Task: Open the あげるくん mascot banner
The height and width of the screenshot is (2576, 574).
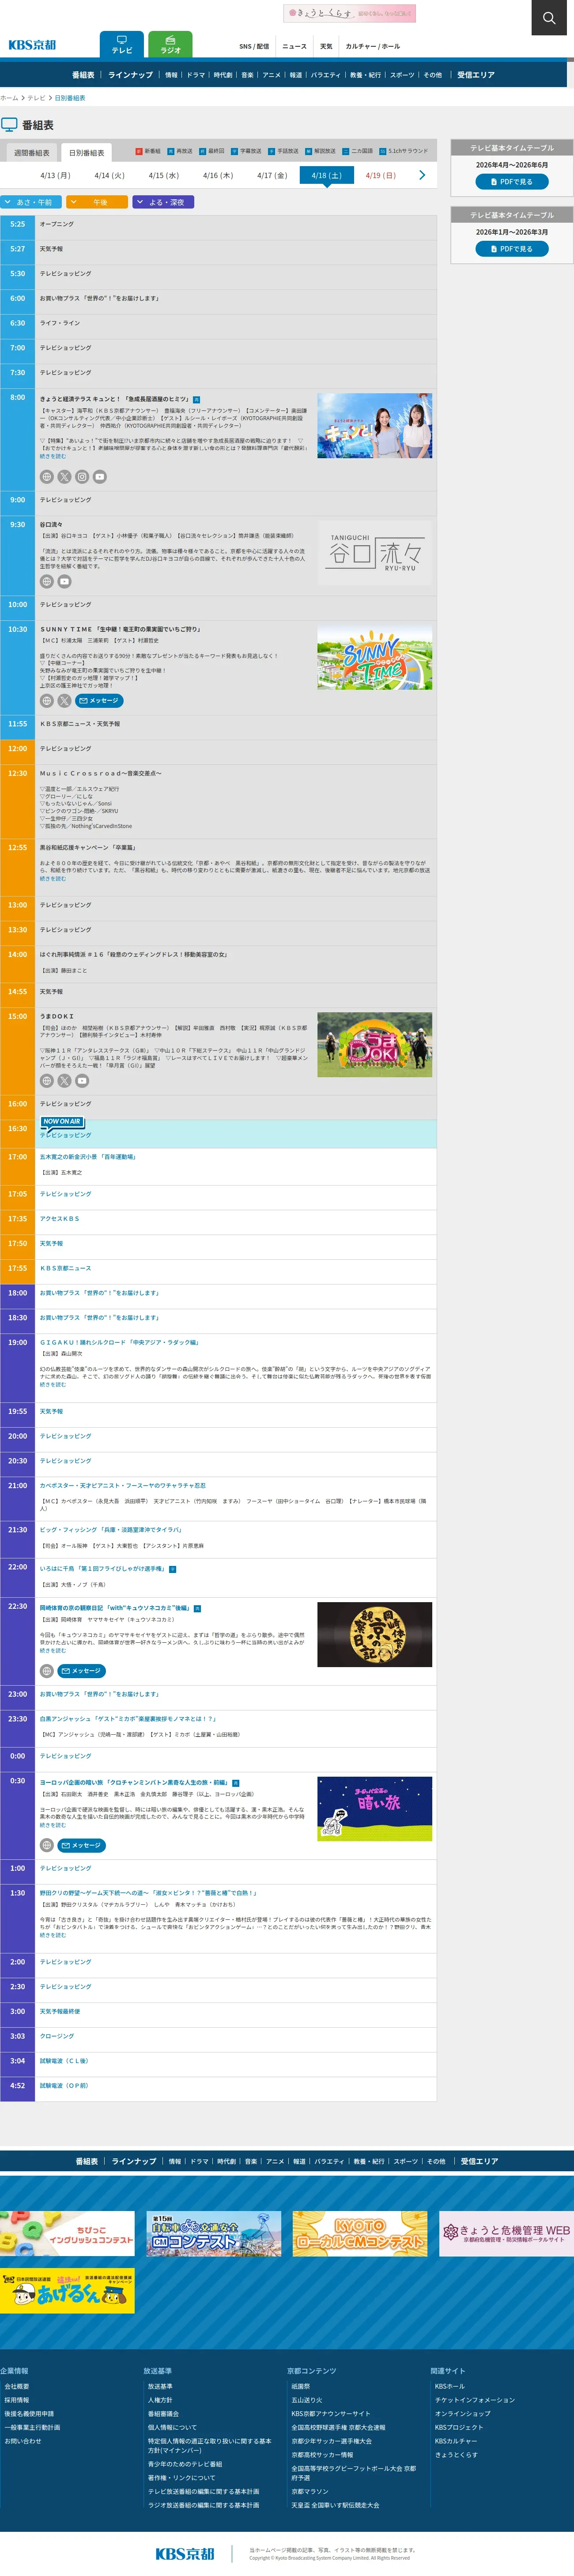Action: click(68, 2290)
